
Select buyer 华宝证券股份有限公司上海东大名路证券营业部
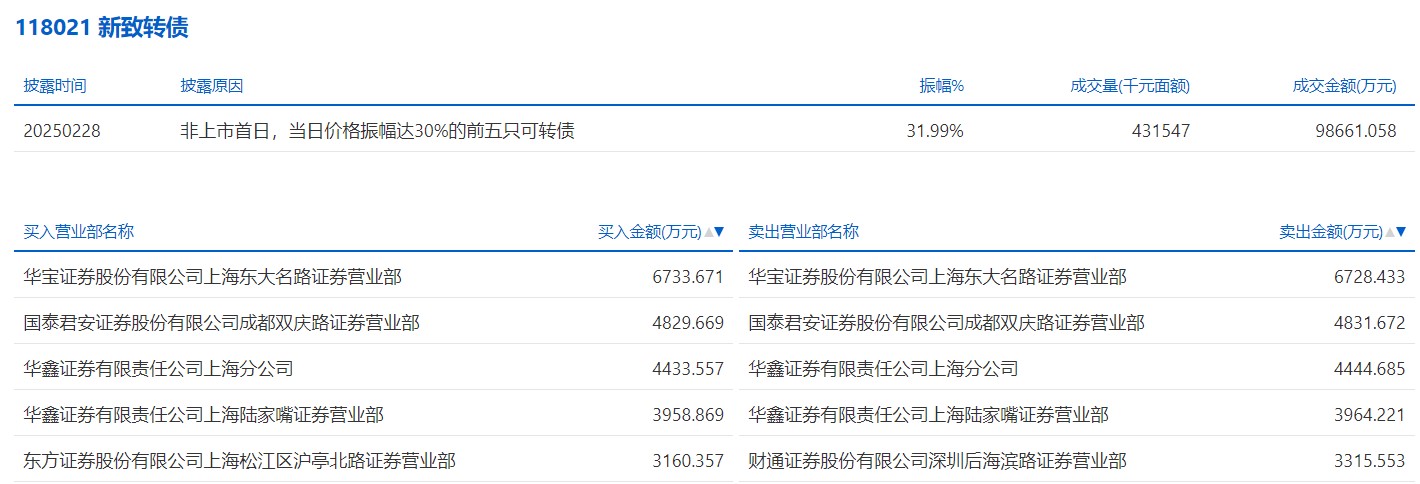(x=213, y=277)
